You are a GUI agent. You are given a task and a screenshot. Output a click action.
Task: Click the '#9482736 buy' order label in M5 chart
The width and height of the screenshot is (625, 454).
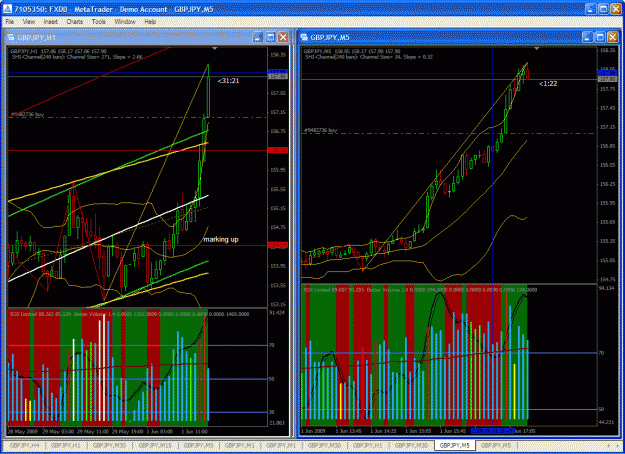click(x=320, y=130)
